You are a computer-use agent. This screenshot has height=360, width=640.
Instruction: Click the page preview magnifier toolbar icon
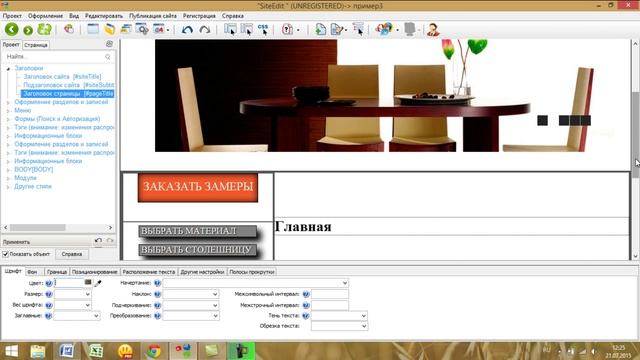point(142,29)
